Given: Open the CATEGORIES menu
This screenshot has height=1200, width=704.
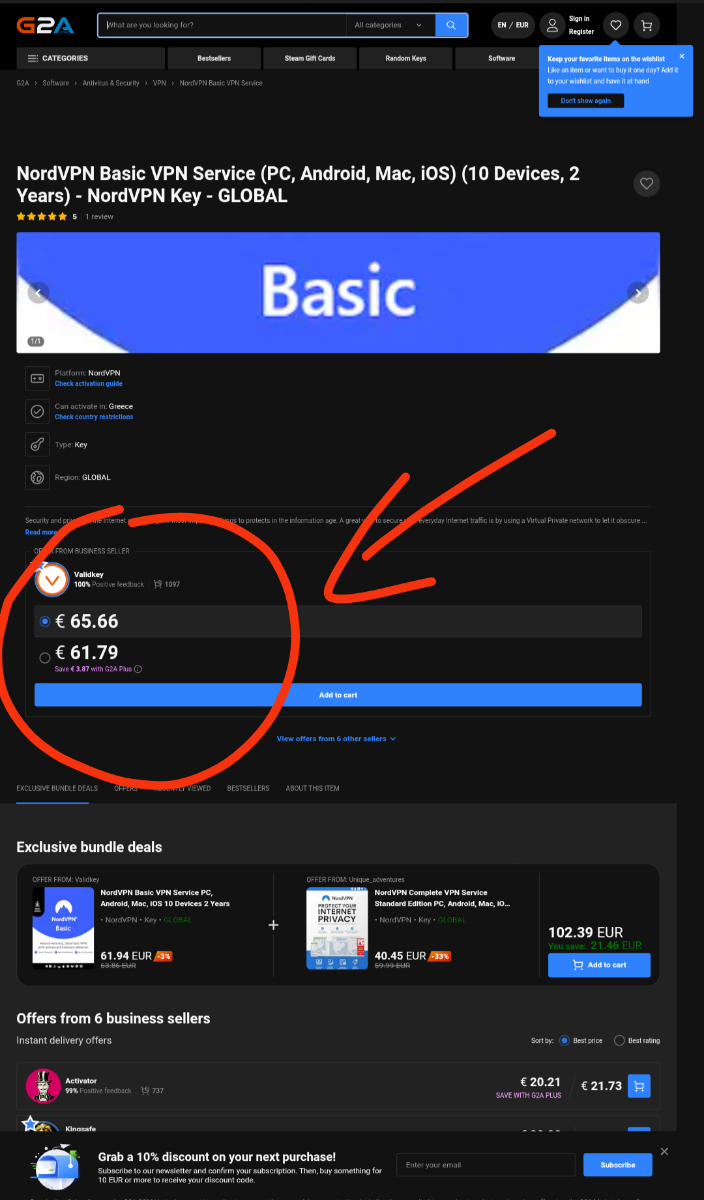Looking at the screenshot, I should [91, 58].
